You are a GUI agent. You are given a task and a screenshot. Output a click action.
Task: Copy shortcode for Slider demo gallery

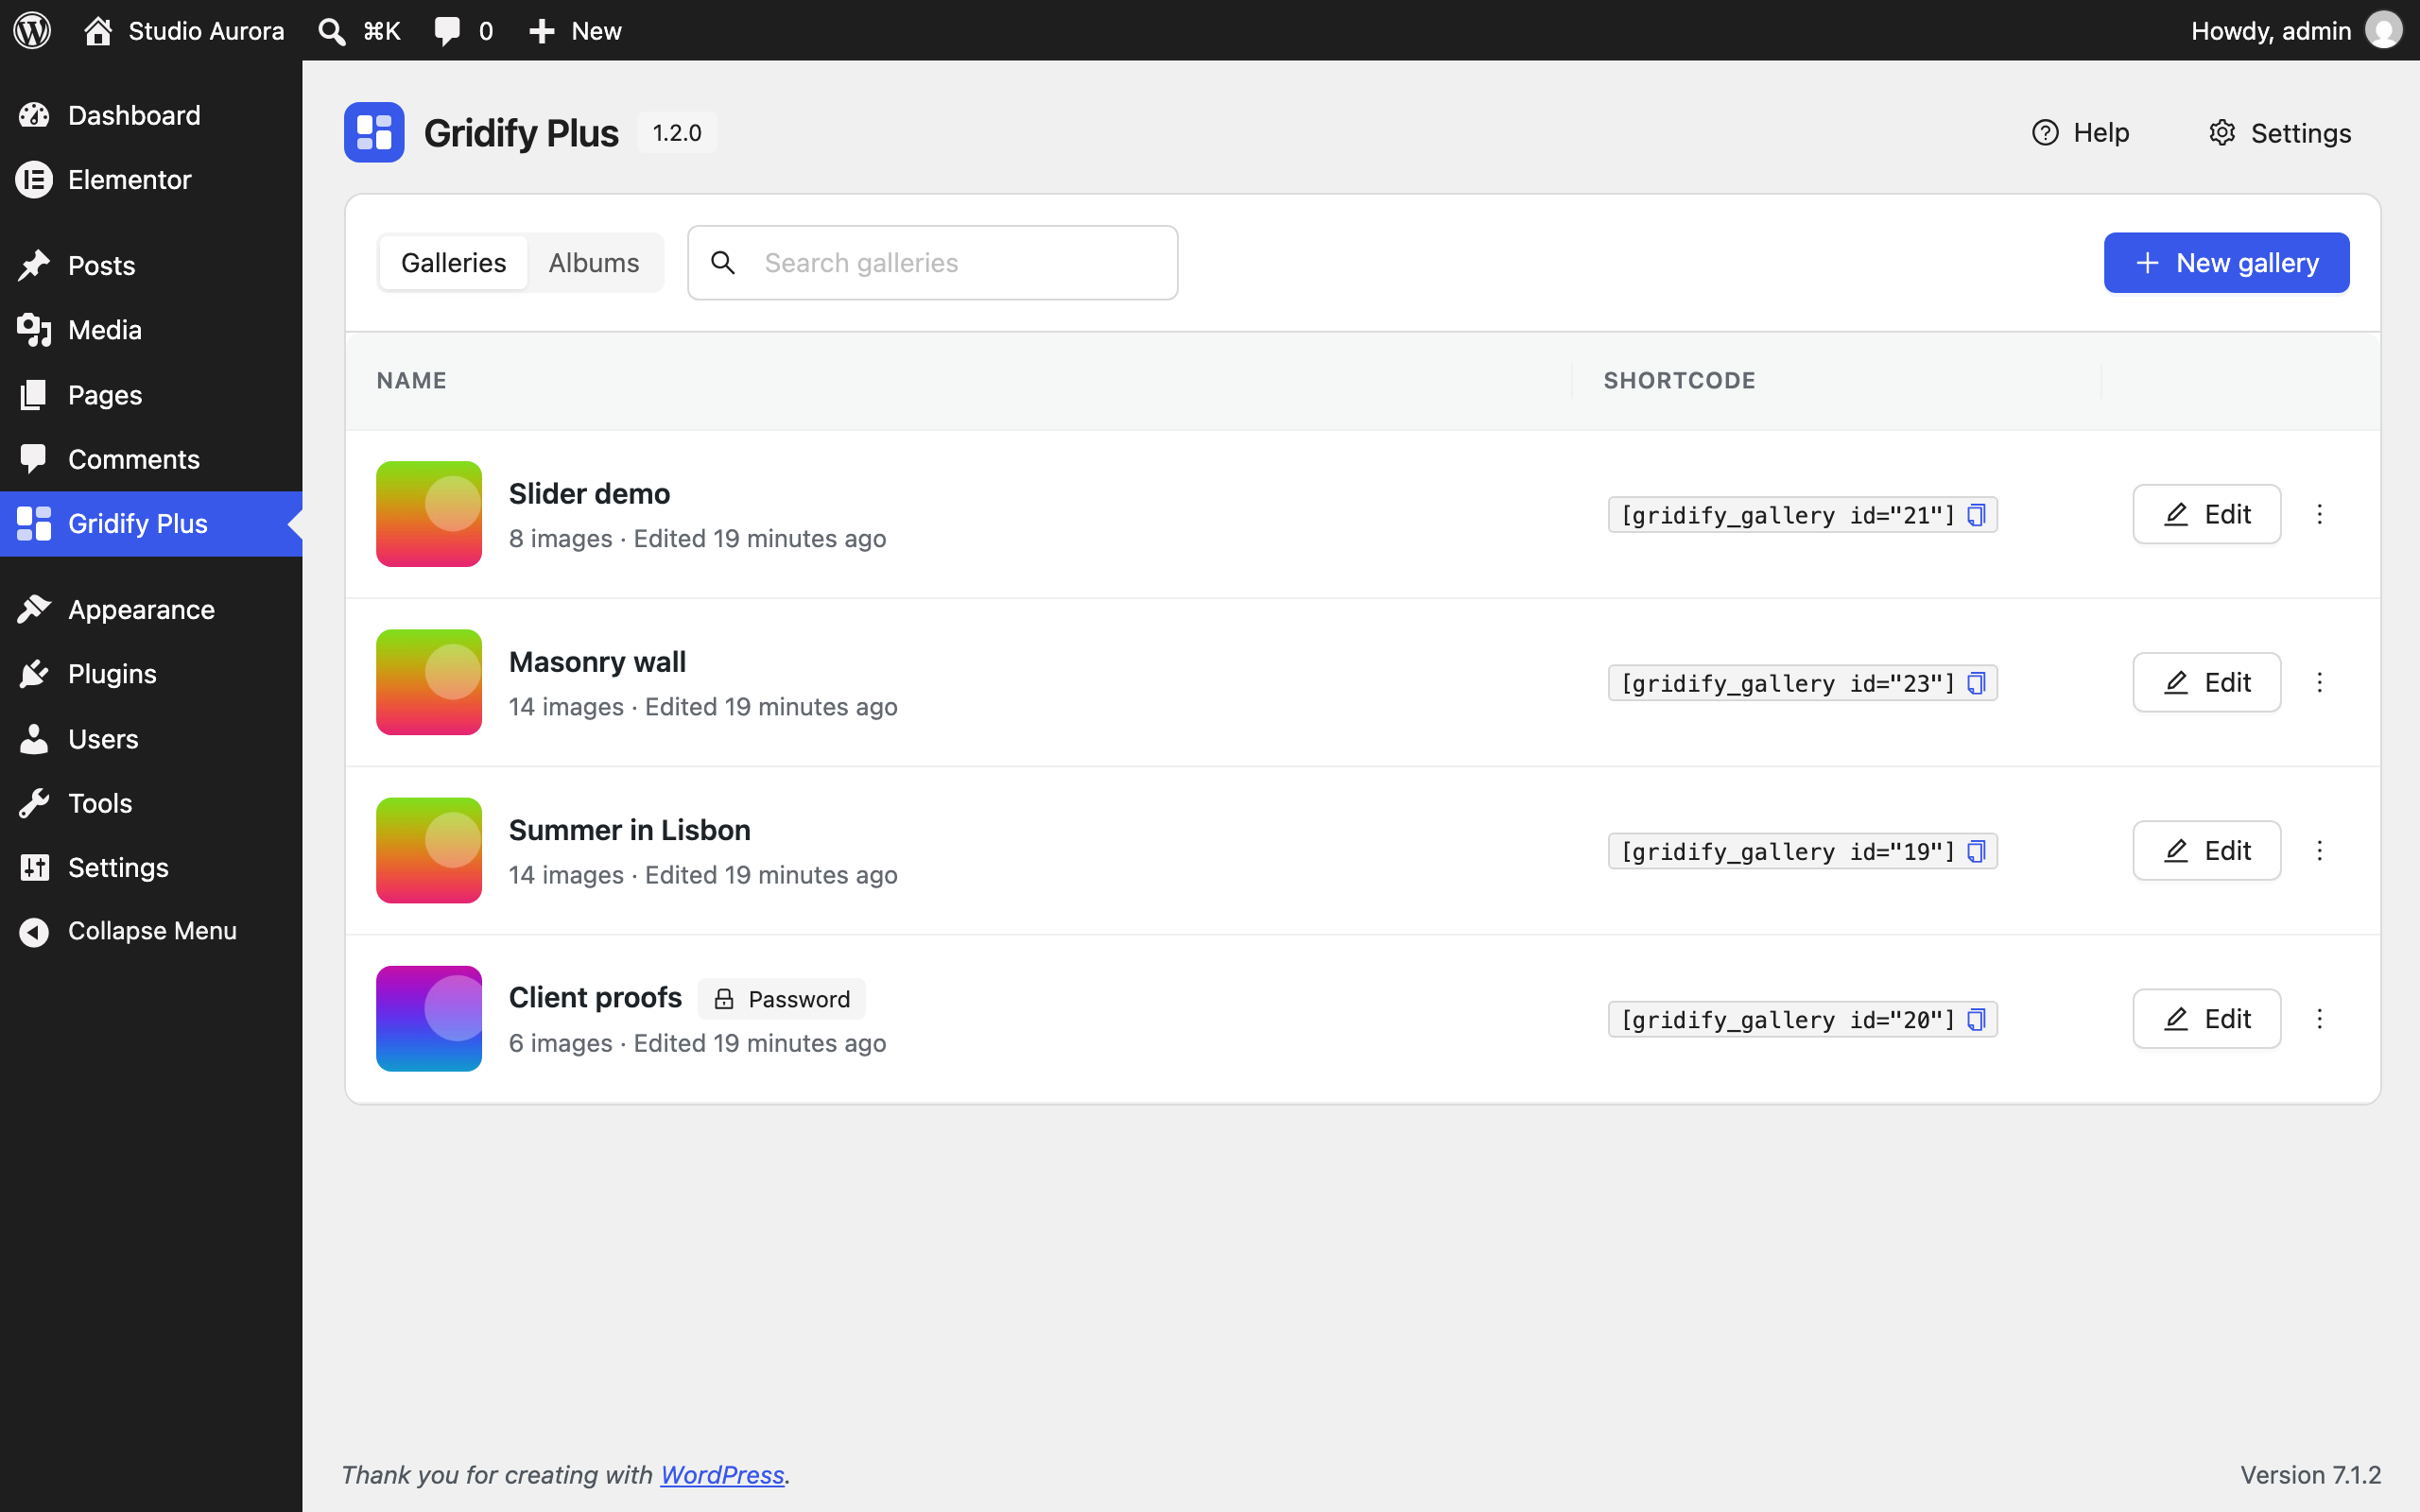coord(1976,514)
